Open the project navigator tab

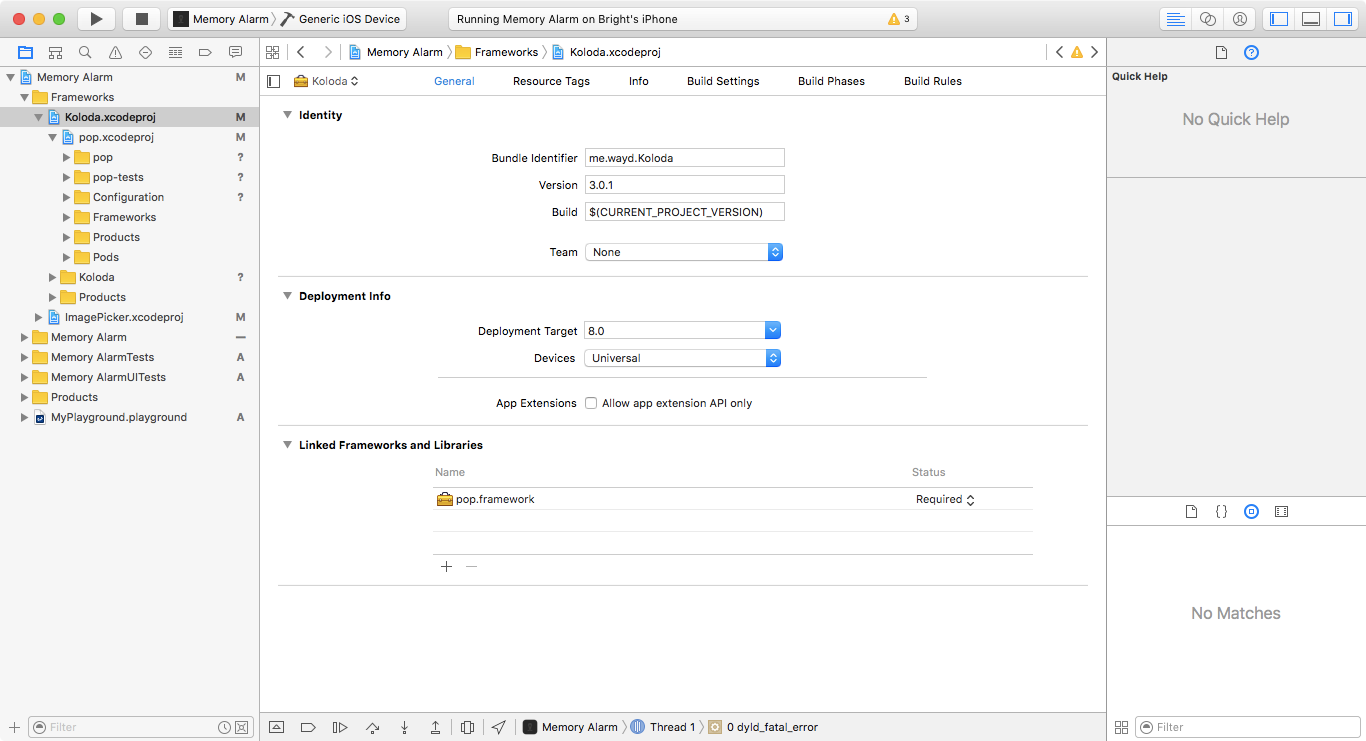pos(25,52)
